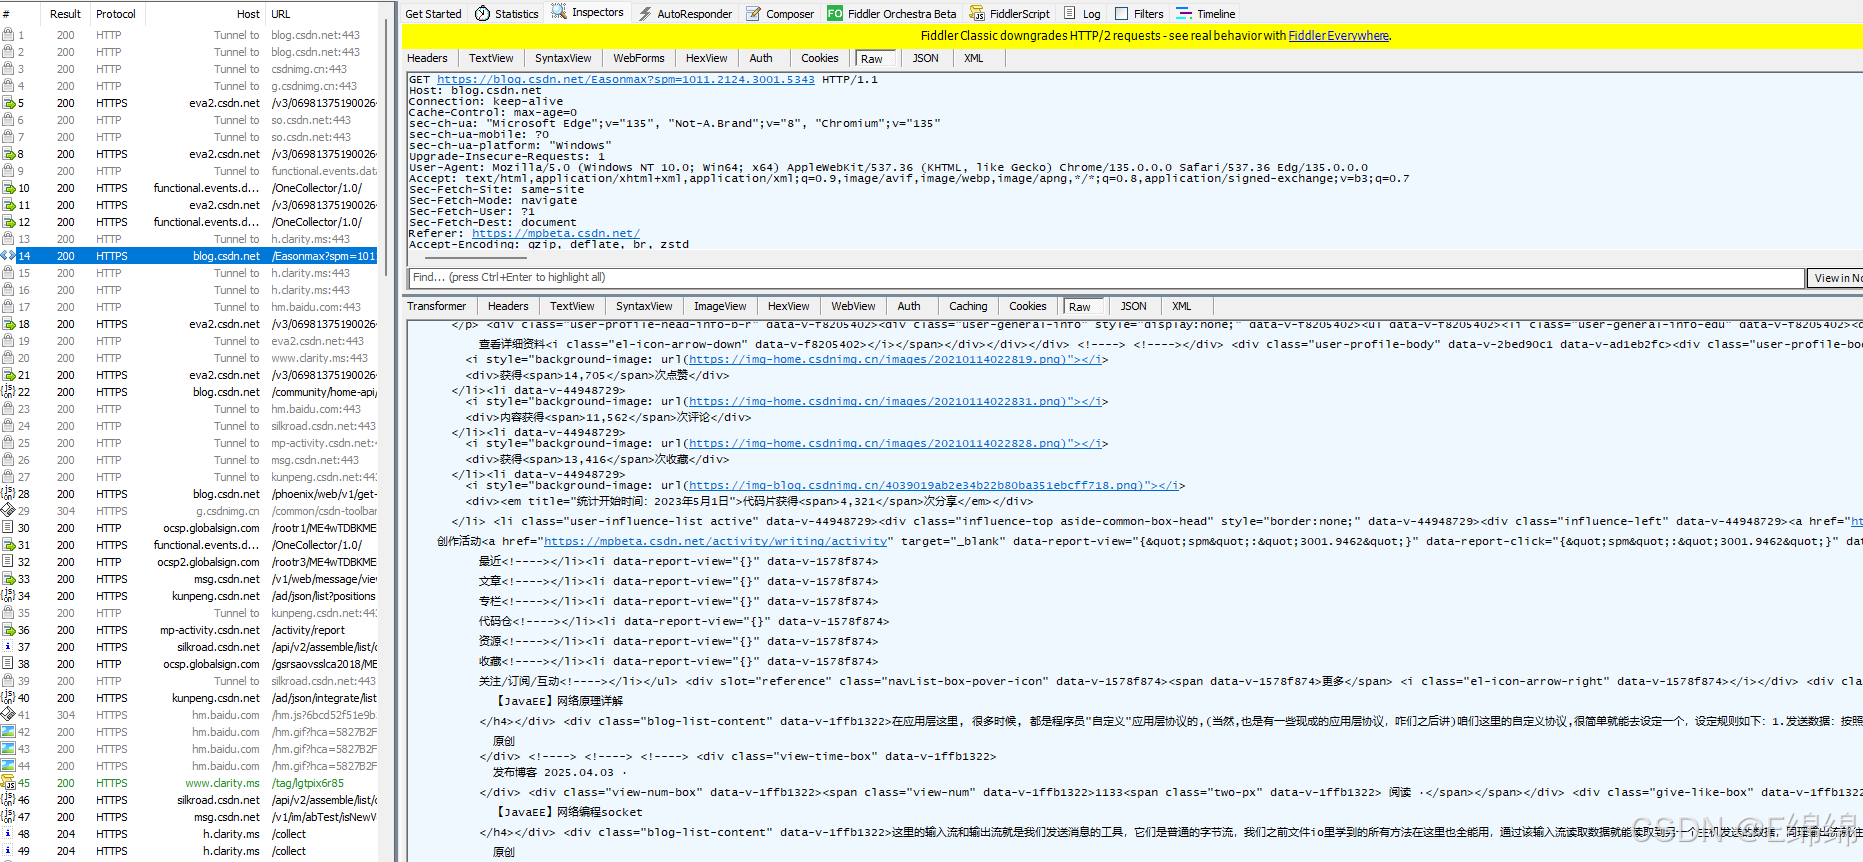The width and height of the screenshot is (1863, 862).
Task: Open the Timeline icon
Action: point(1184,13)
